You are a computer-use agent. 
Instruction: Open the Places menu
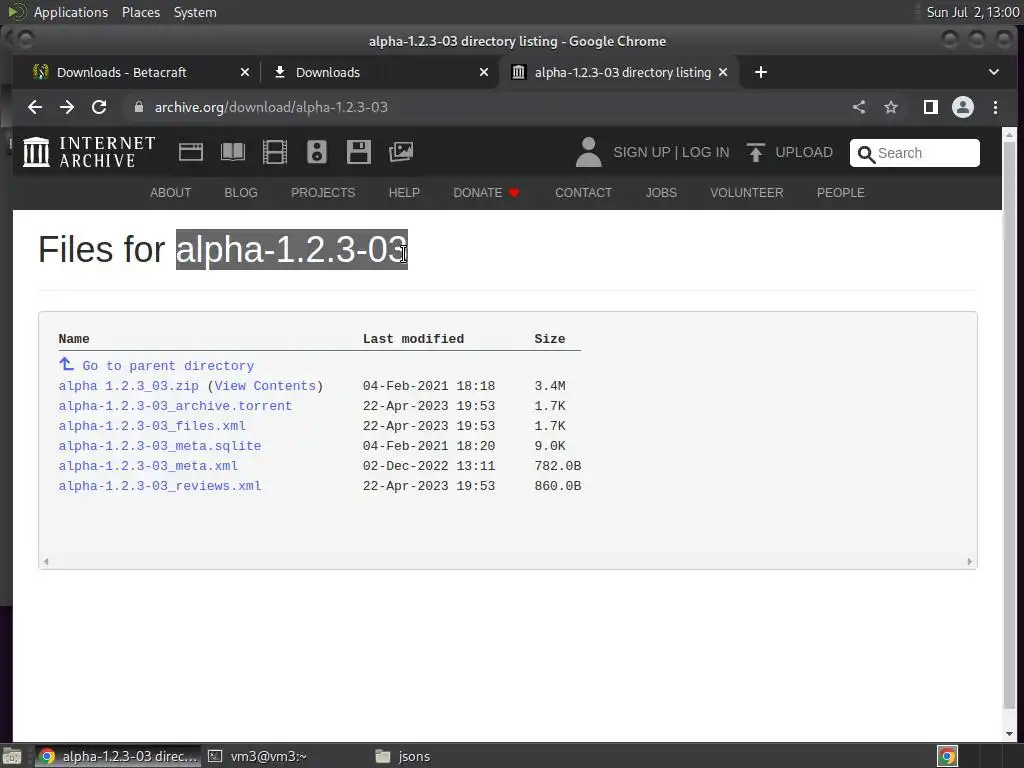[x=140, y=12]
